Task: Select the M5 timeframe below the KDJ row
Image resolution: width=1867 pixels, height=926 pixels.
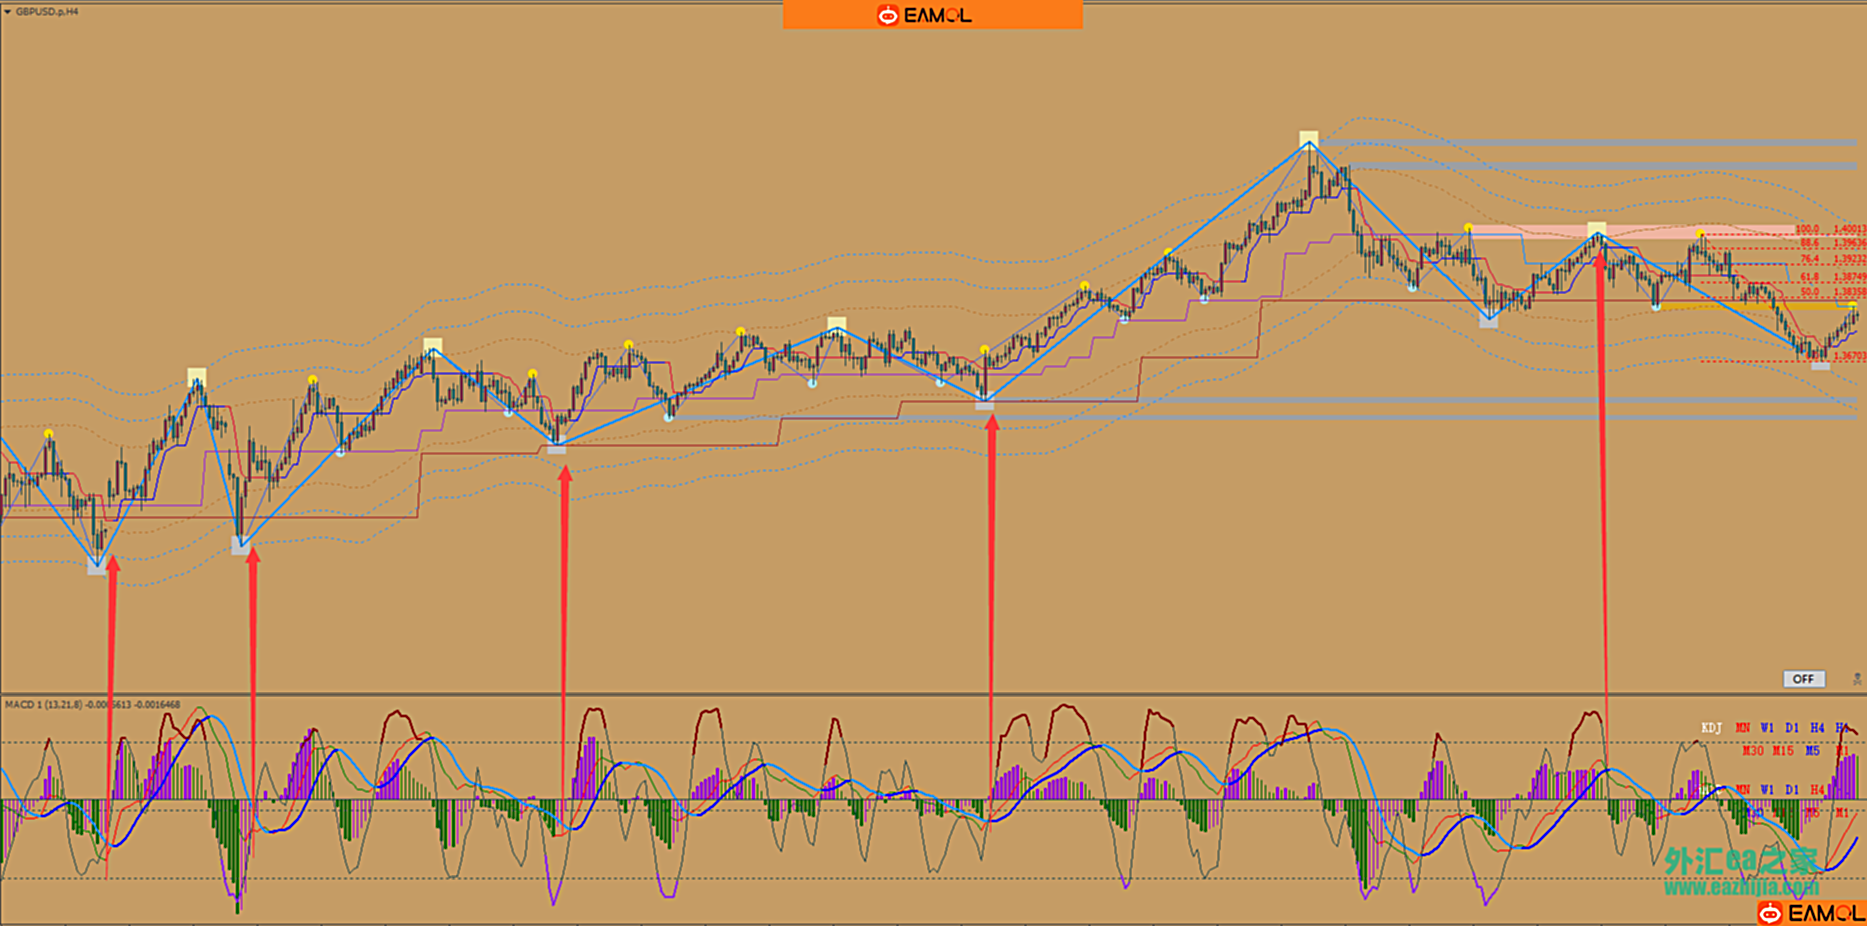Action: pyautogui.click(x=1812, y=750)
